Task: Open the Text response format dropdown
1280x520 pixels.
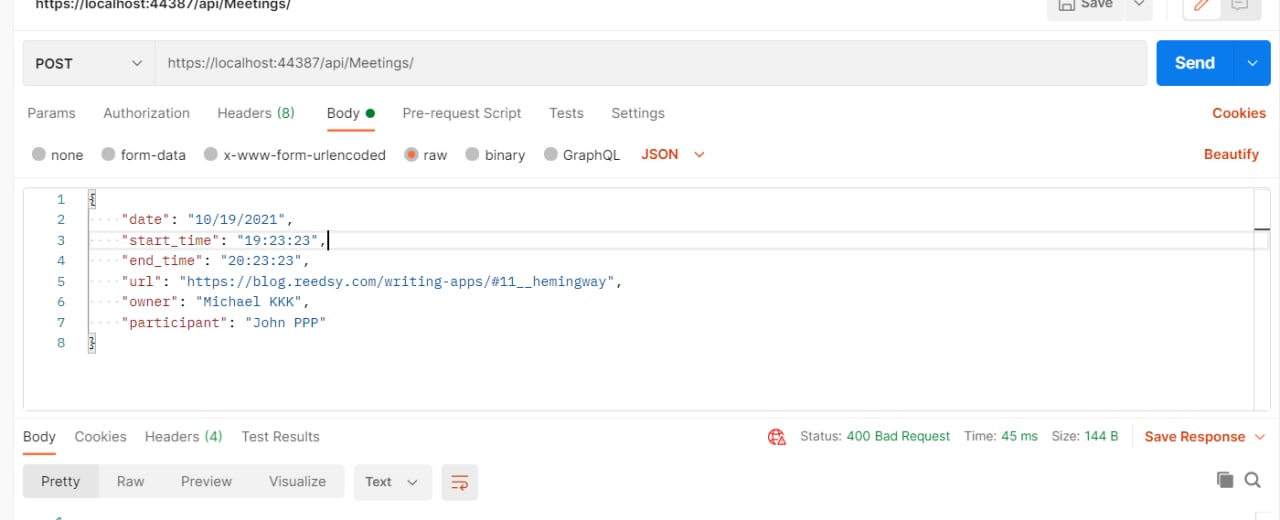Action: click(392, 482)
